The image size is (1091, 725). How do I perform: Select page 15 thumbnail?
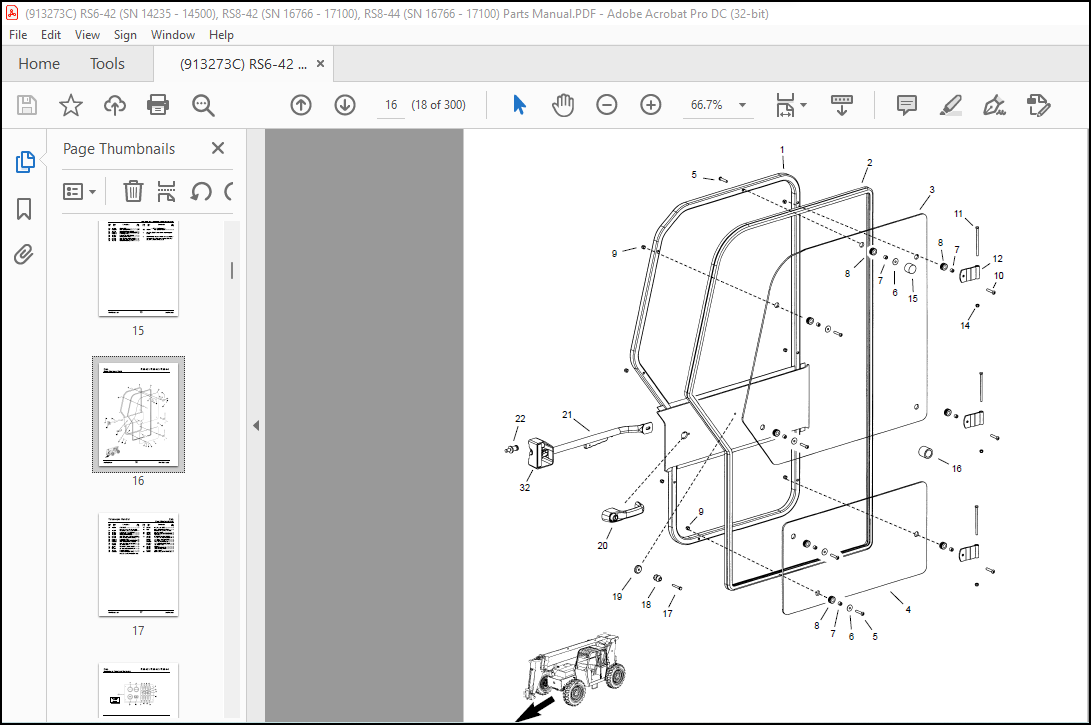138,269
